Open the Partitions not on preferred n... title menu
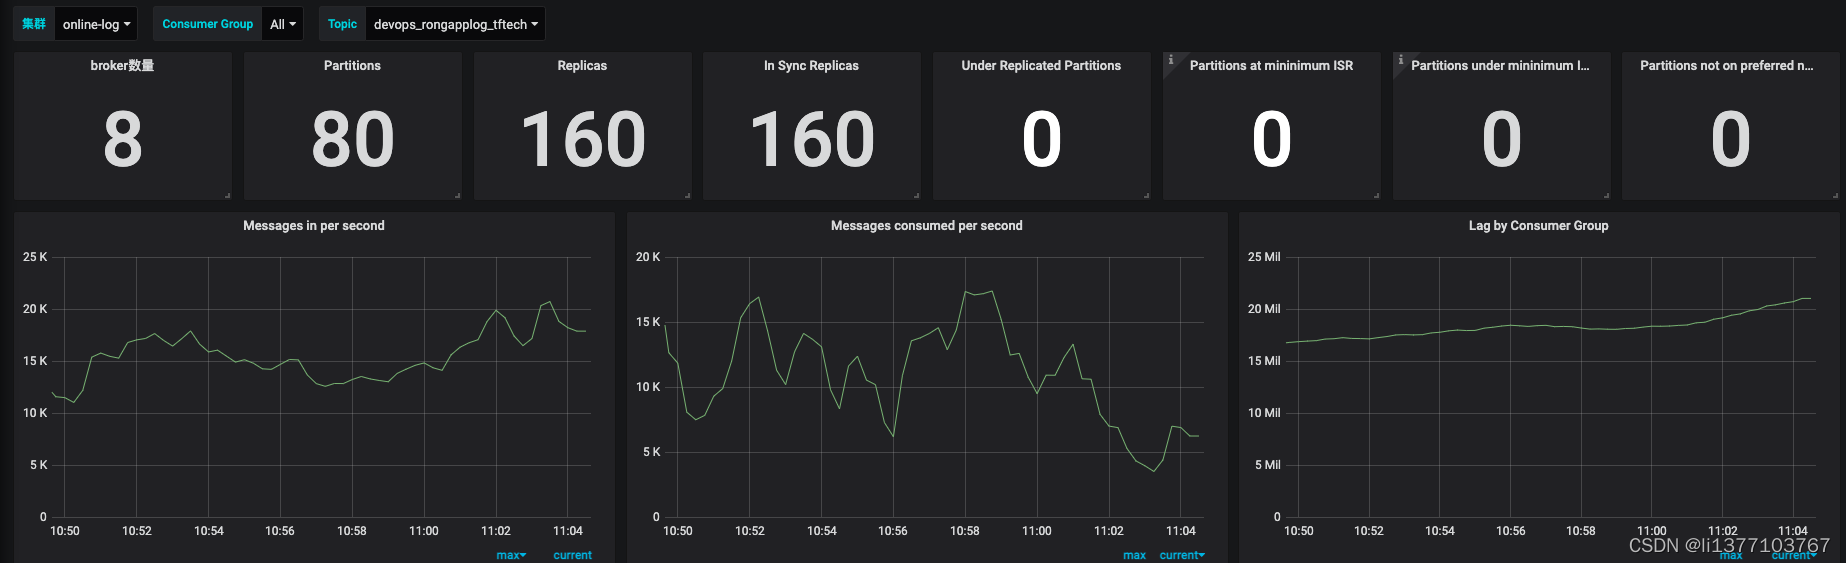 pos(1726,66)
